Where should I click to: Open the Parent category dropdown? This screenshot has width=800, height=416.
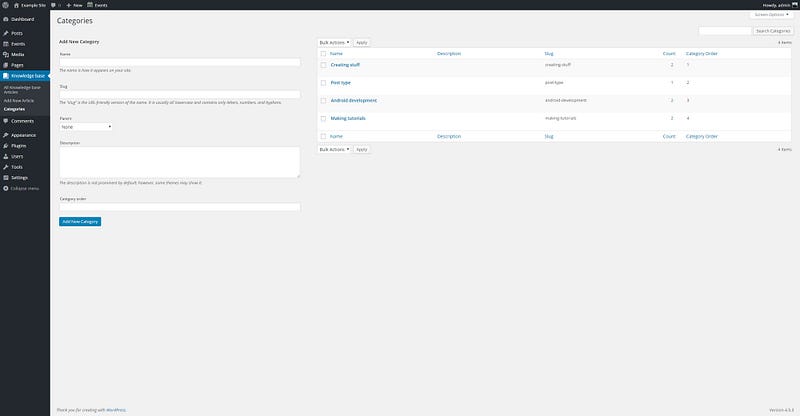pos(86,127)
